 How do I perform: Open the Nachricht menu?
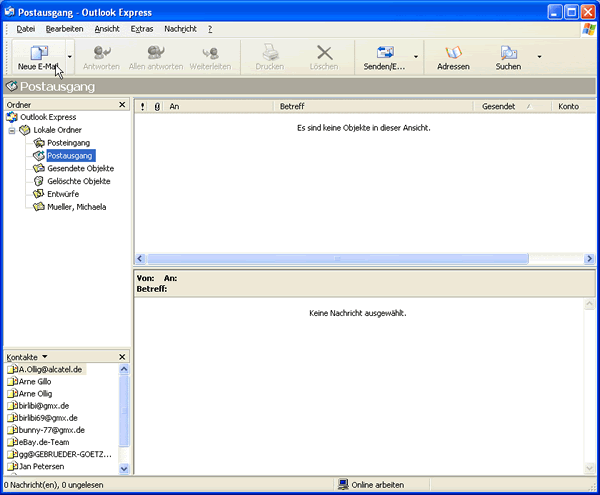click(x=180, y=29)
